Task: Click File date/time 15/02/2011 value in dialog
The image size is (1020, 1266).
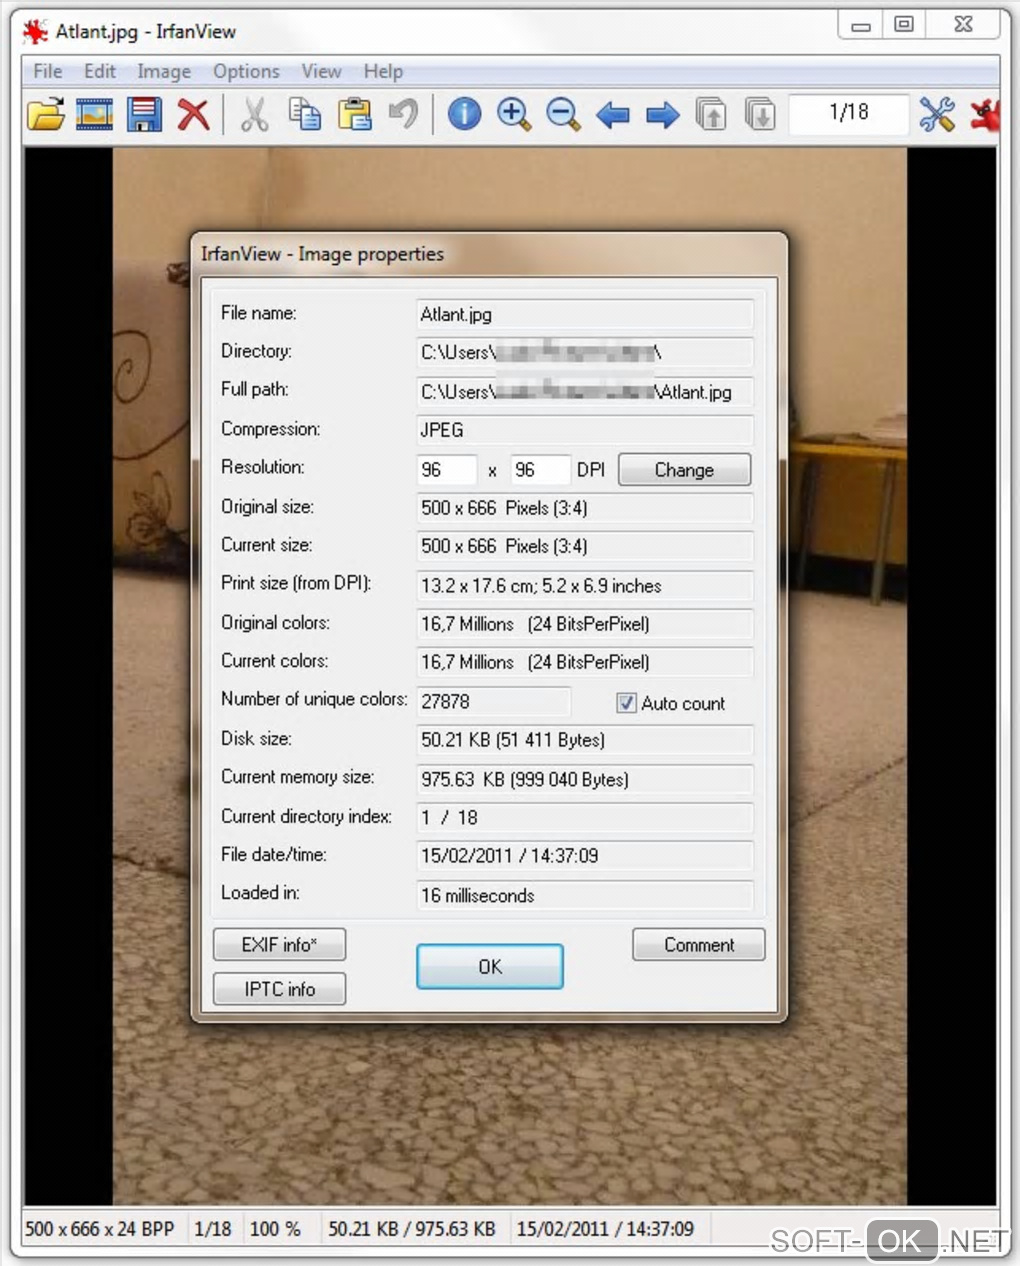Action: [584, 855]
